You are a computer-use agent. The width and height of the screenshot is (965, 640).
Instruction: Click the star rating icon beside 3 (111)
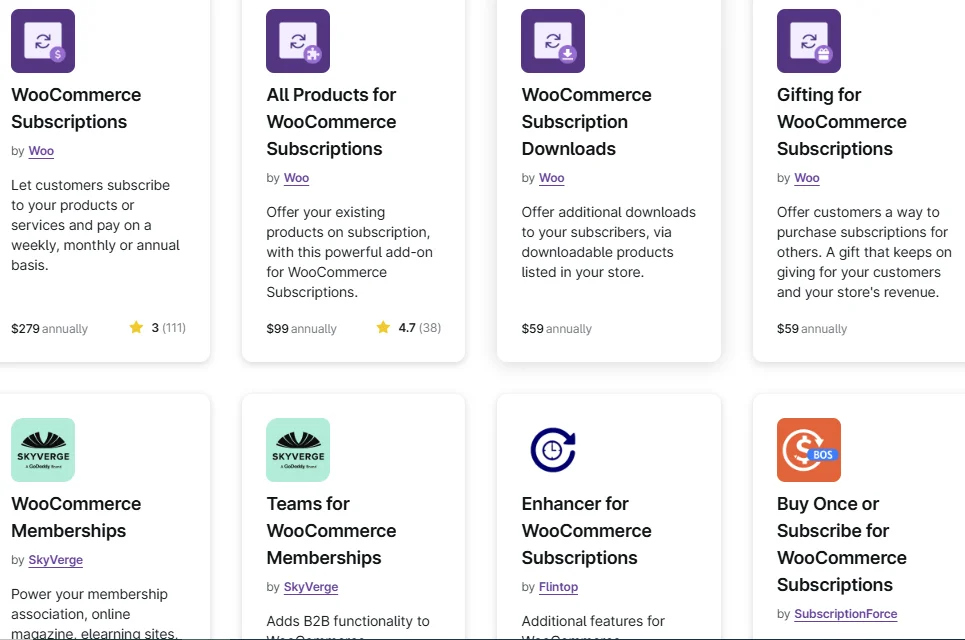136,327
